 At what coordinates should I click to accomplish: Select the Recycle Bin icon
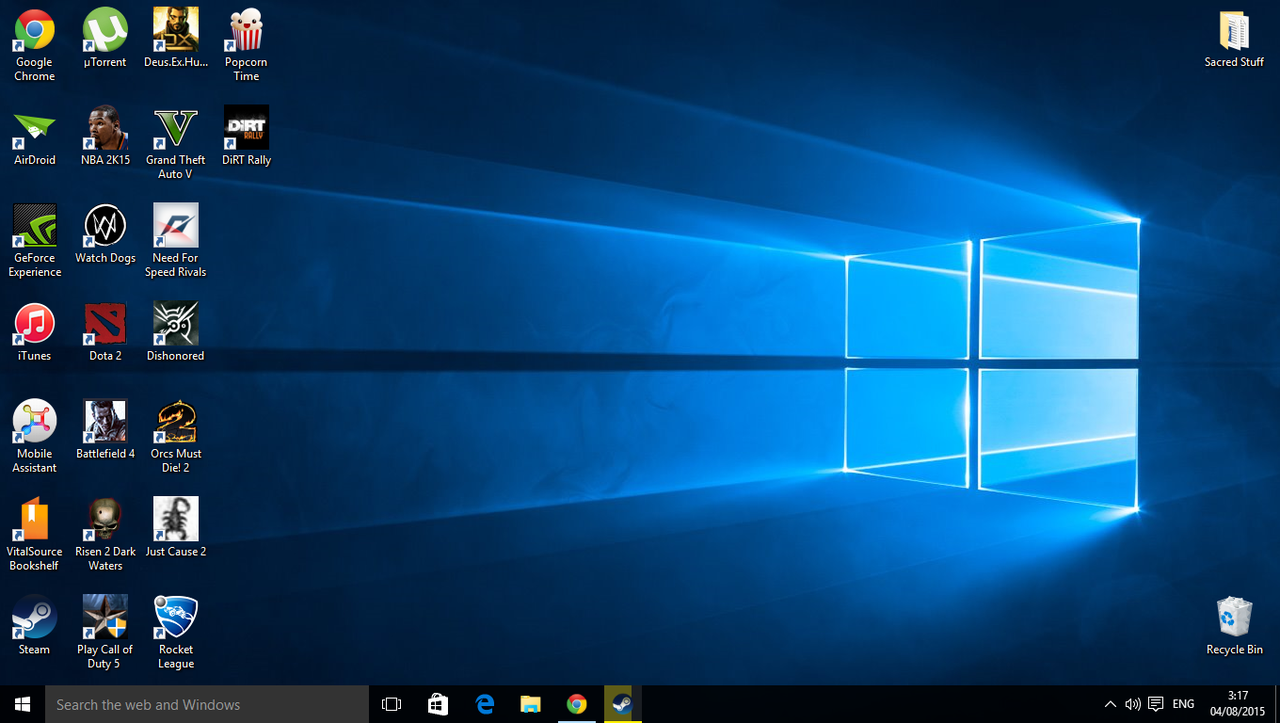pos(1234,626)
